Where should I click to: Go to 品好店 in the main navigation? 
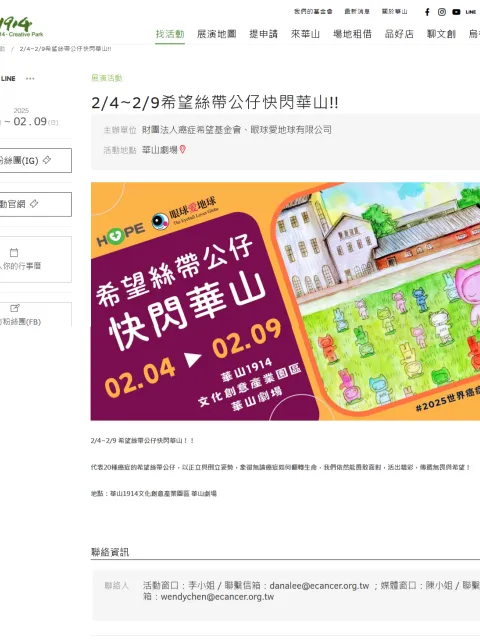(x=399, y=34)
